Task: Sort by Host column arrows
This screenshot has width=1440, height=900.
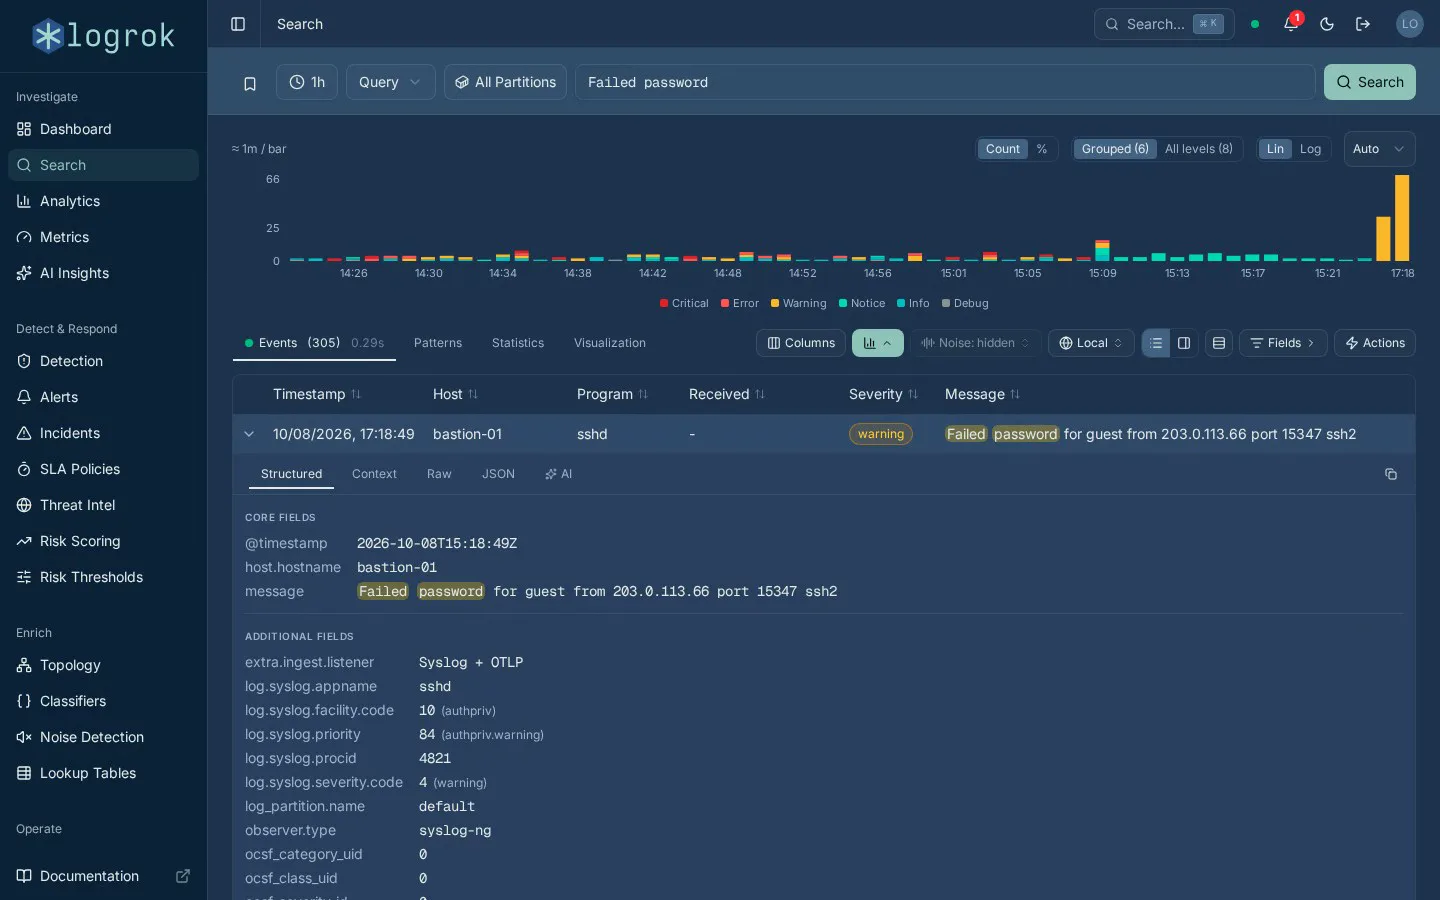Action: coord(473,394)
